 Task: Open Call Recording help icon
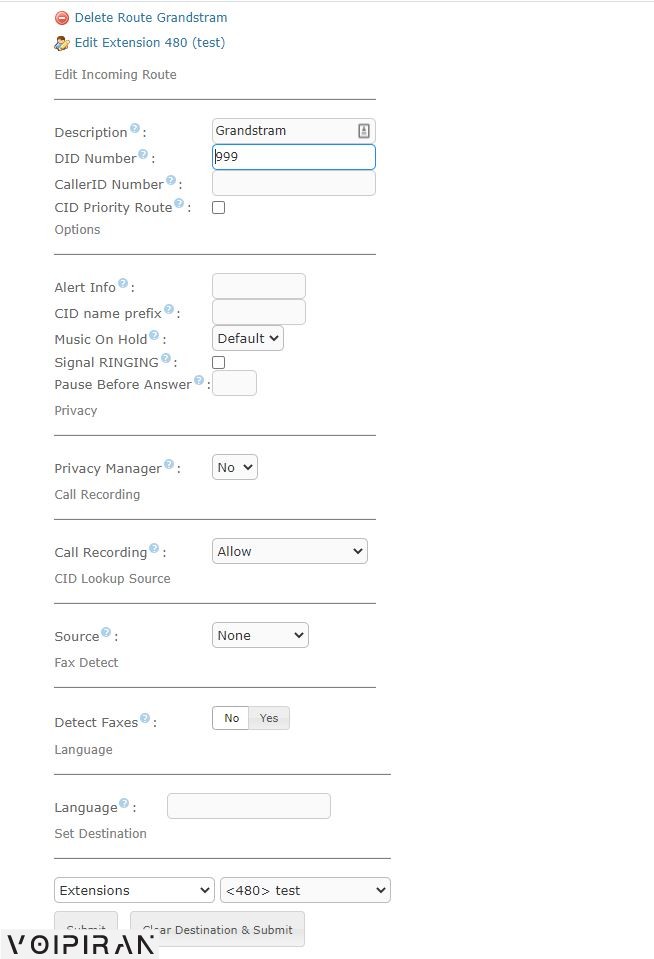154,548
